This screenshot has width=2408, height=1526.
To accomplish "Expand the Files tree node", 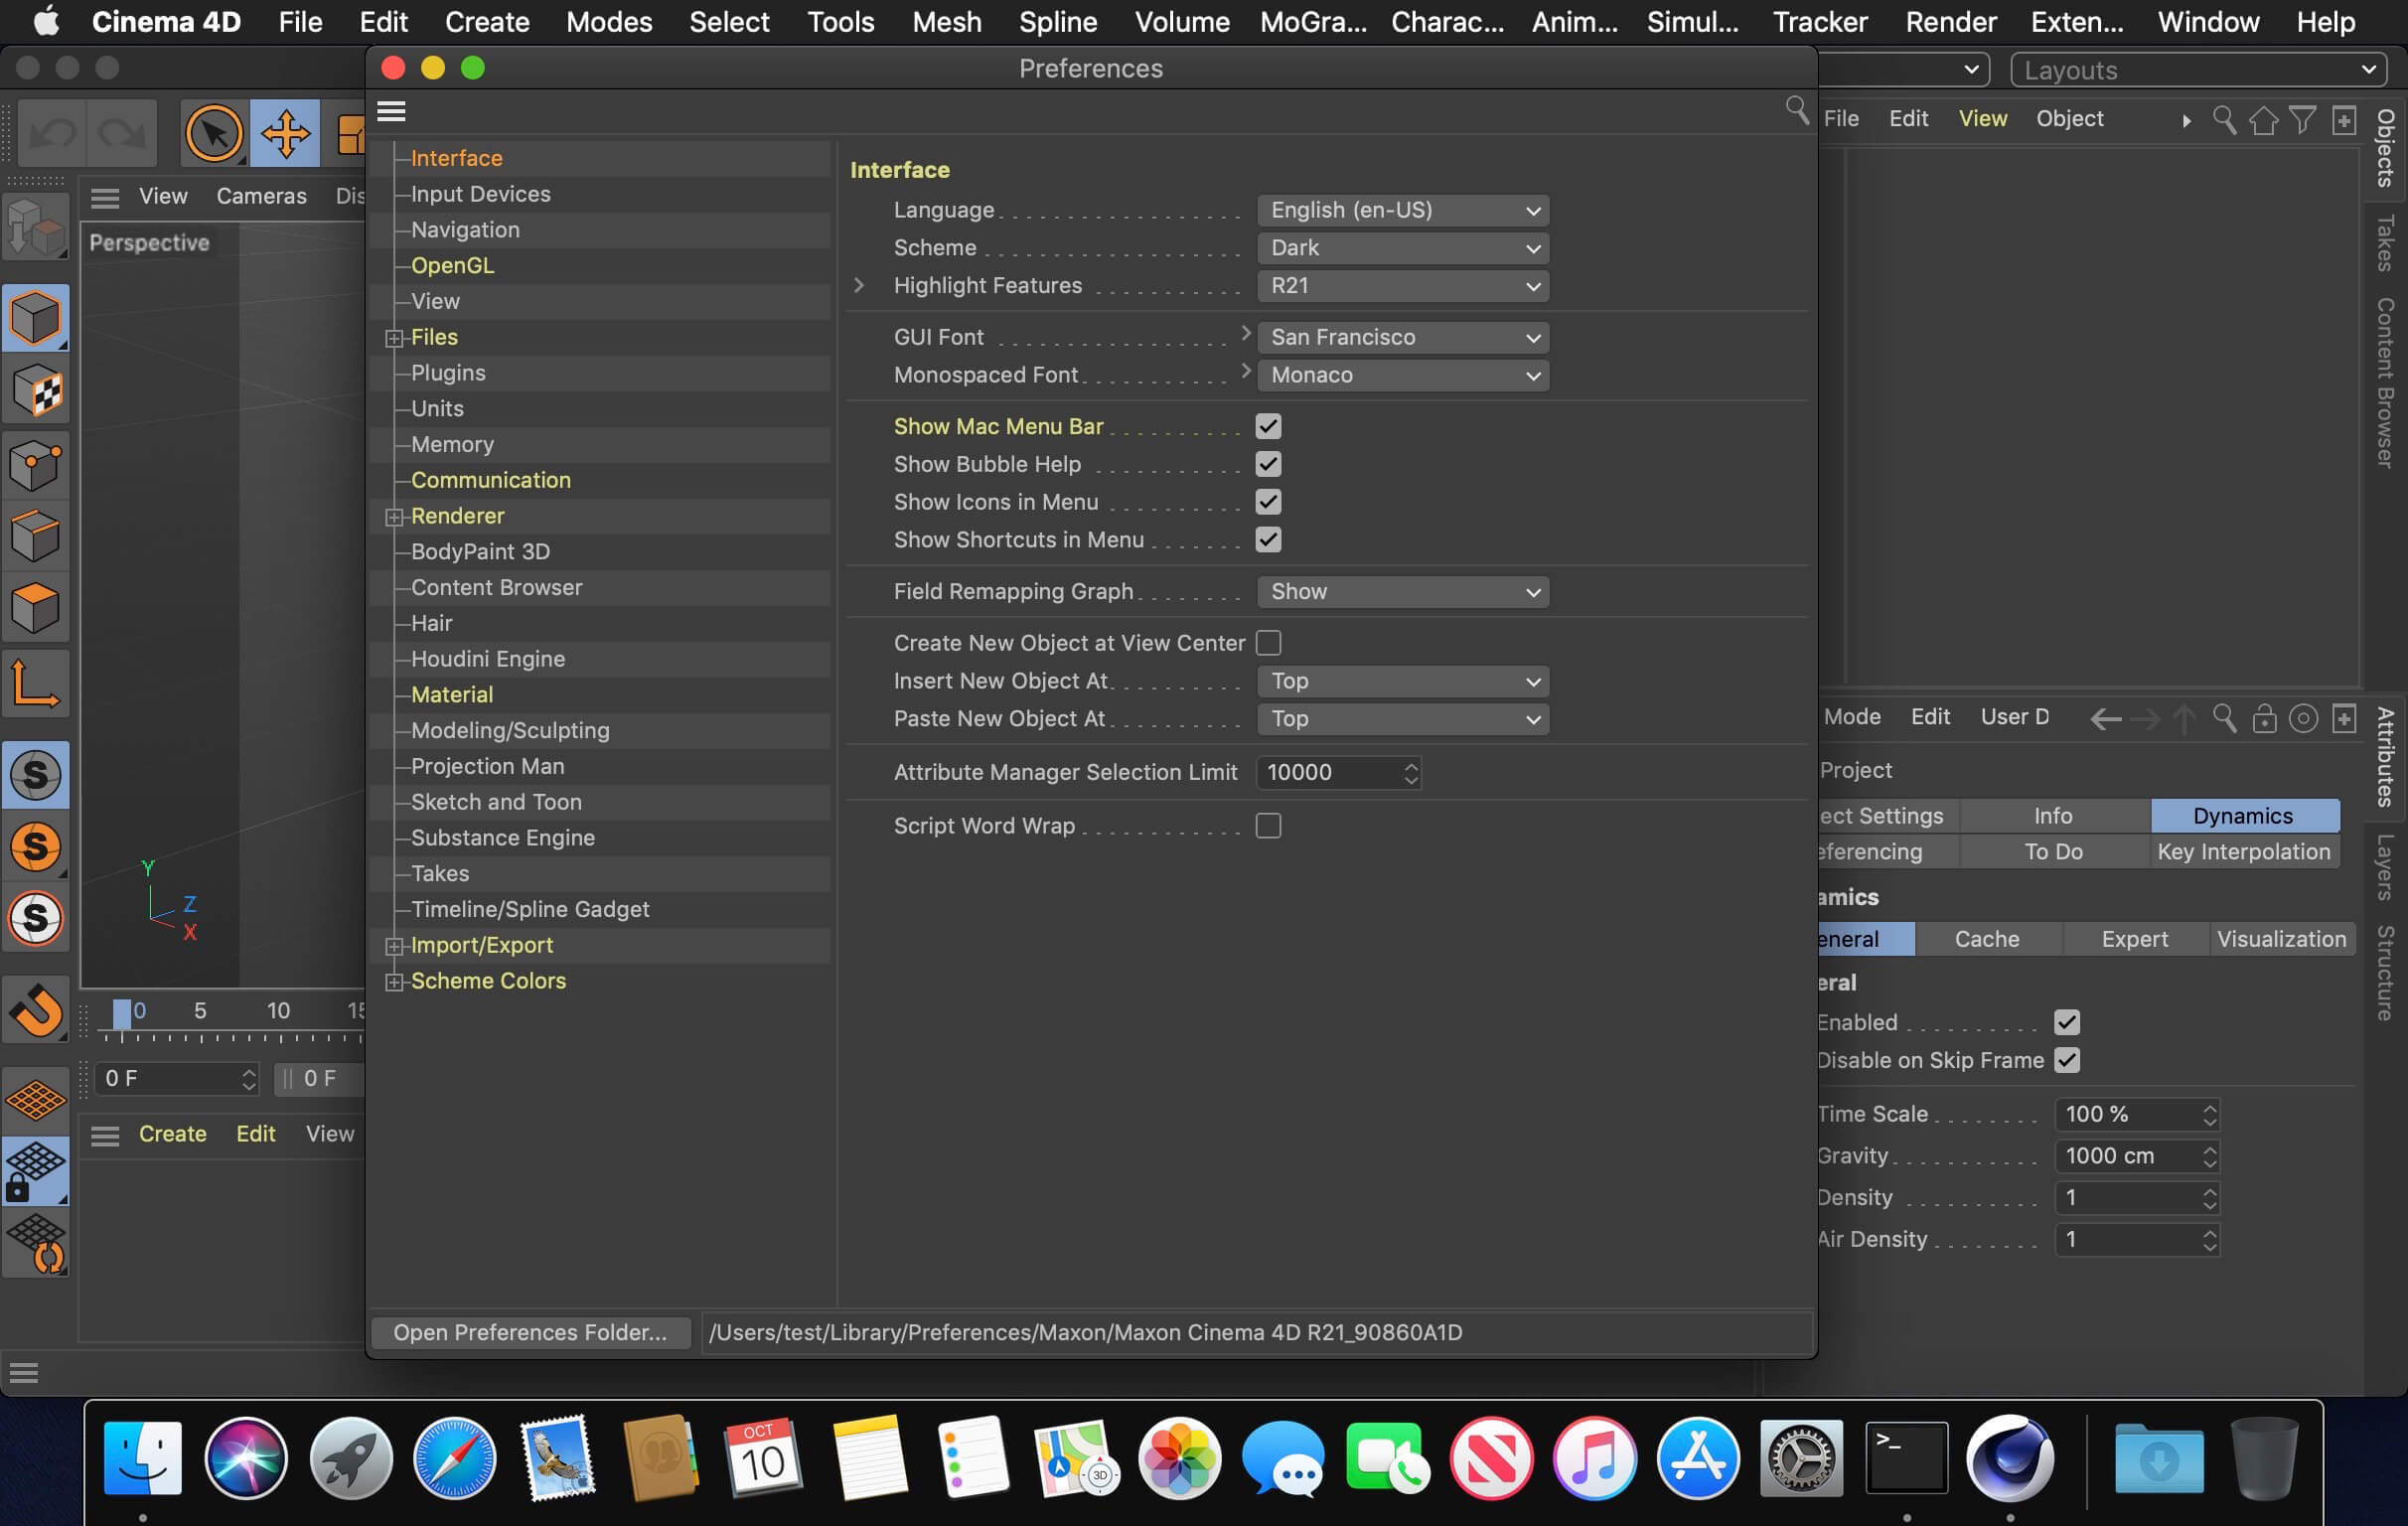I will tap(394, 338).
